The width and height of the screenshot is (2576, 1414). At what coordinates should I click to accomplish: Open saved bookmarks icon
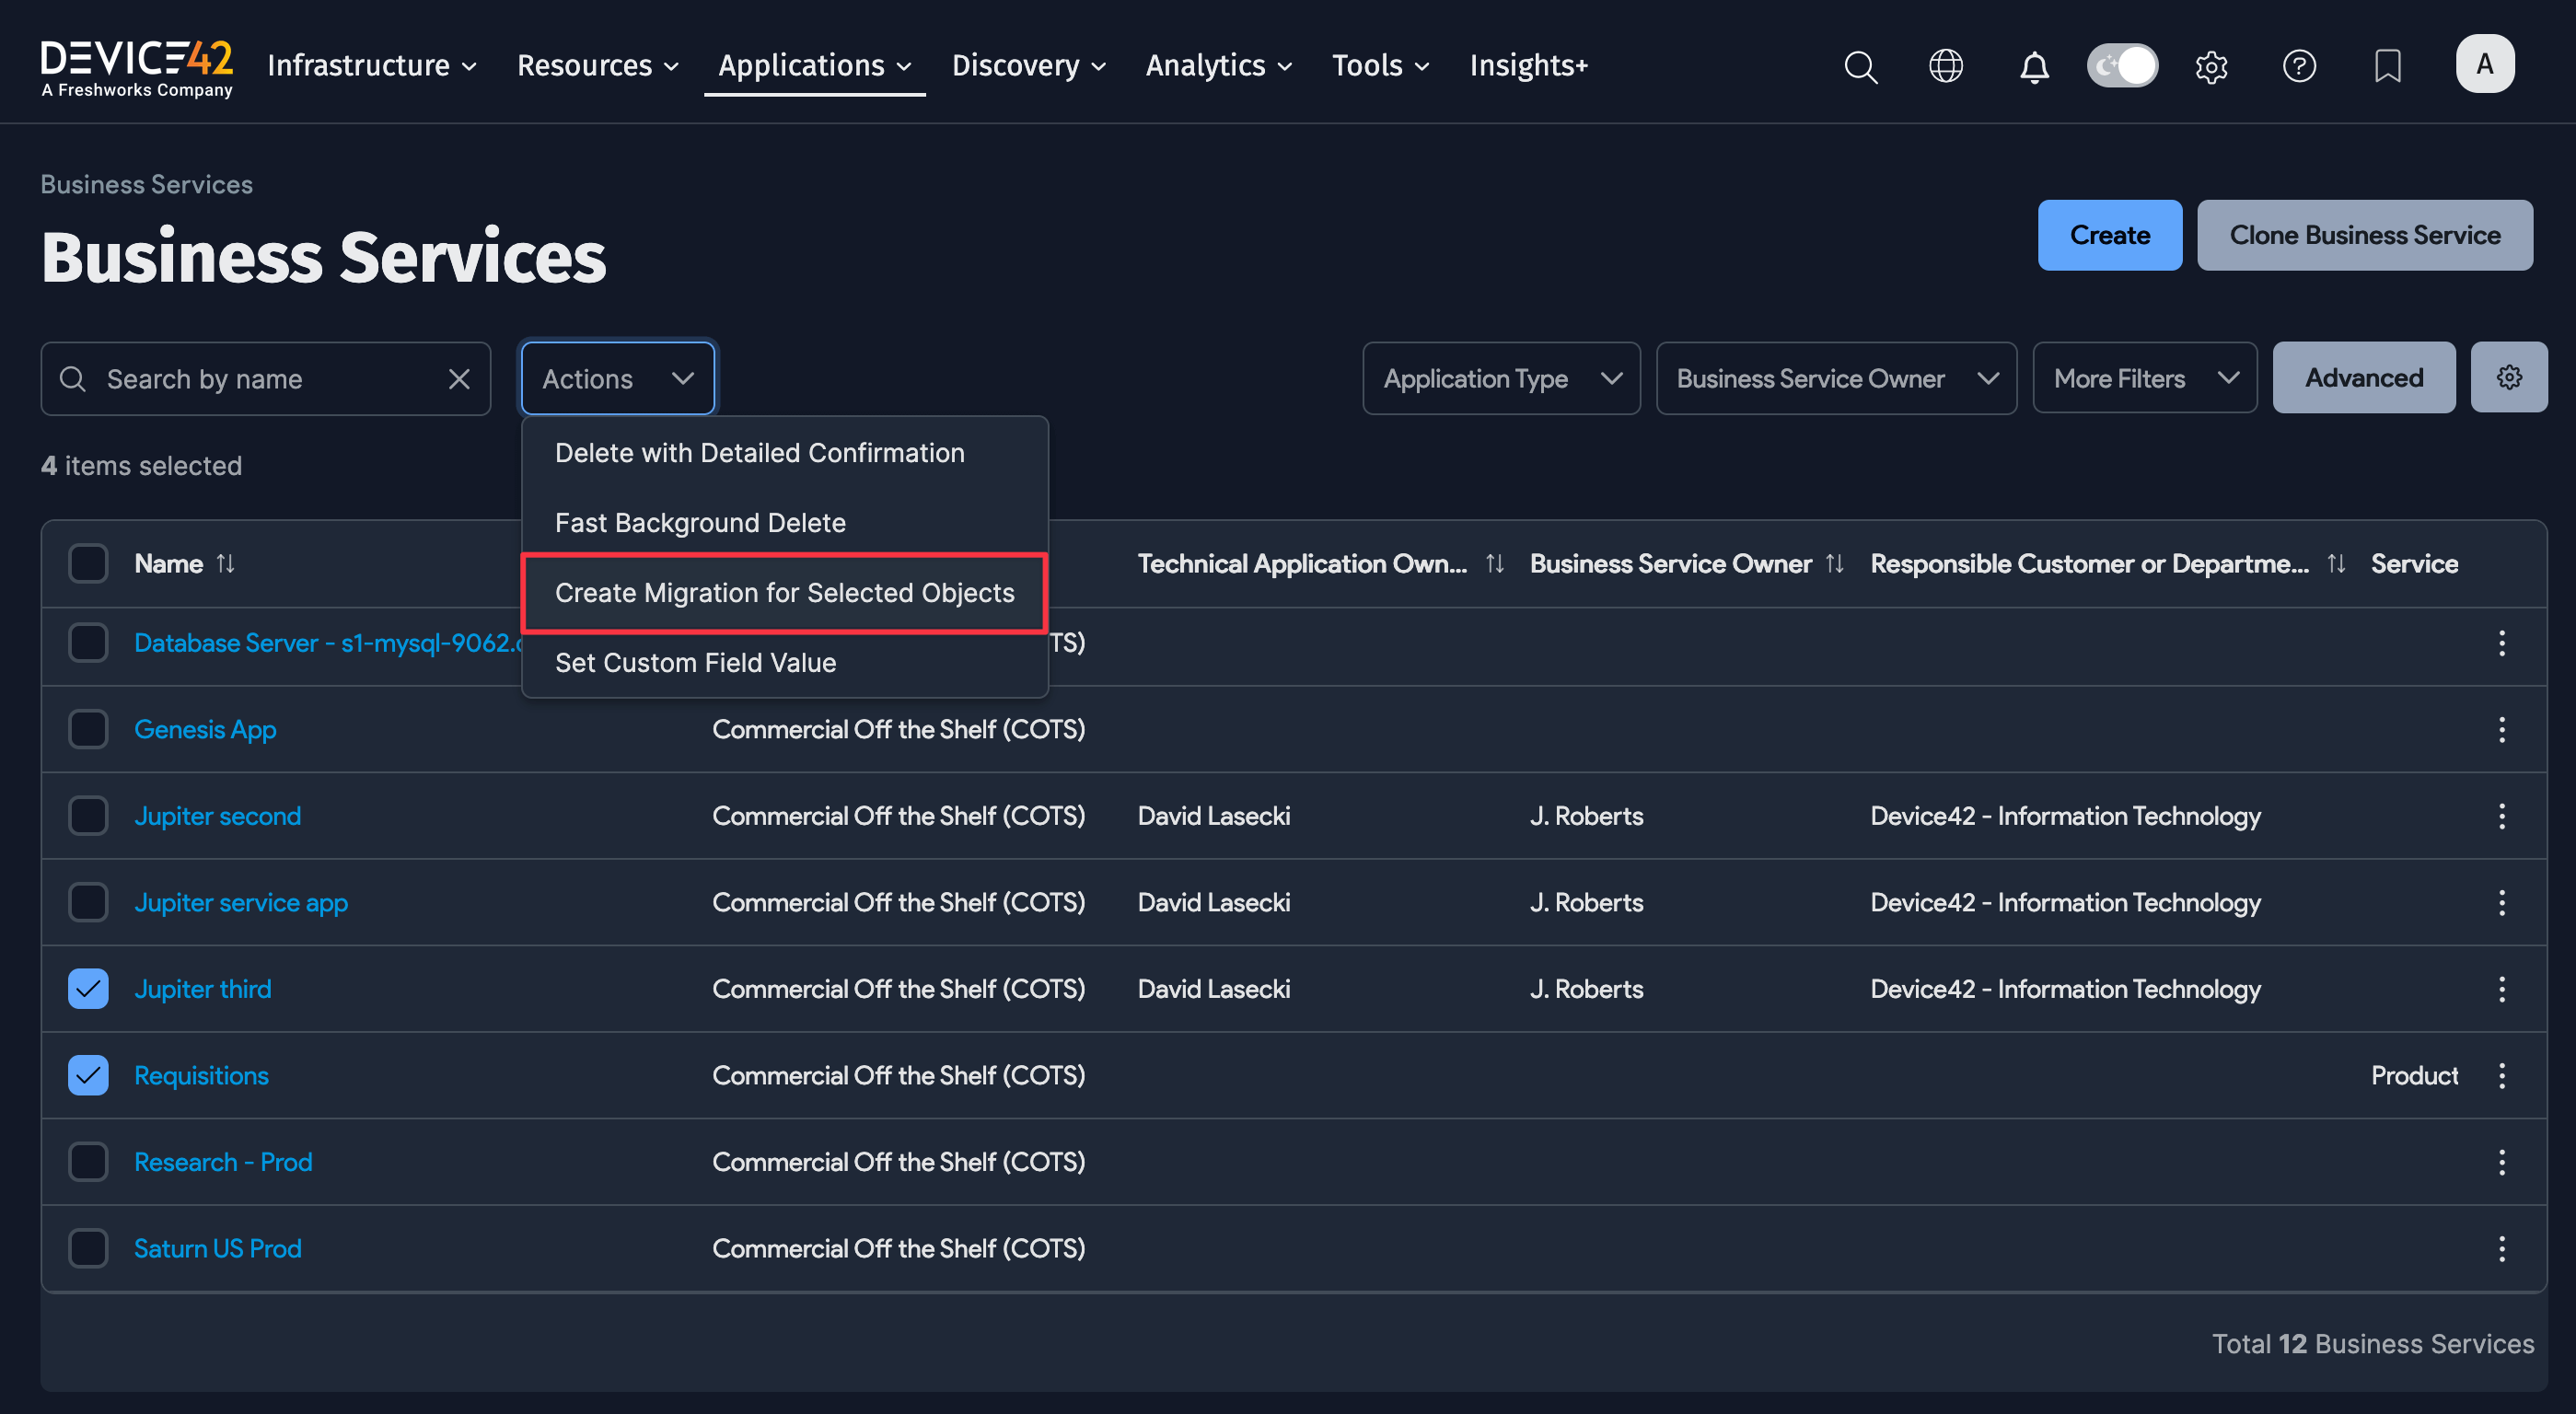(x=2387, y=66)
